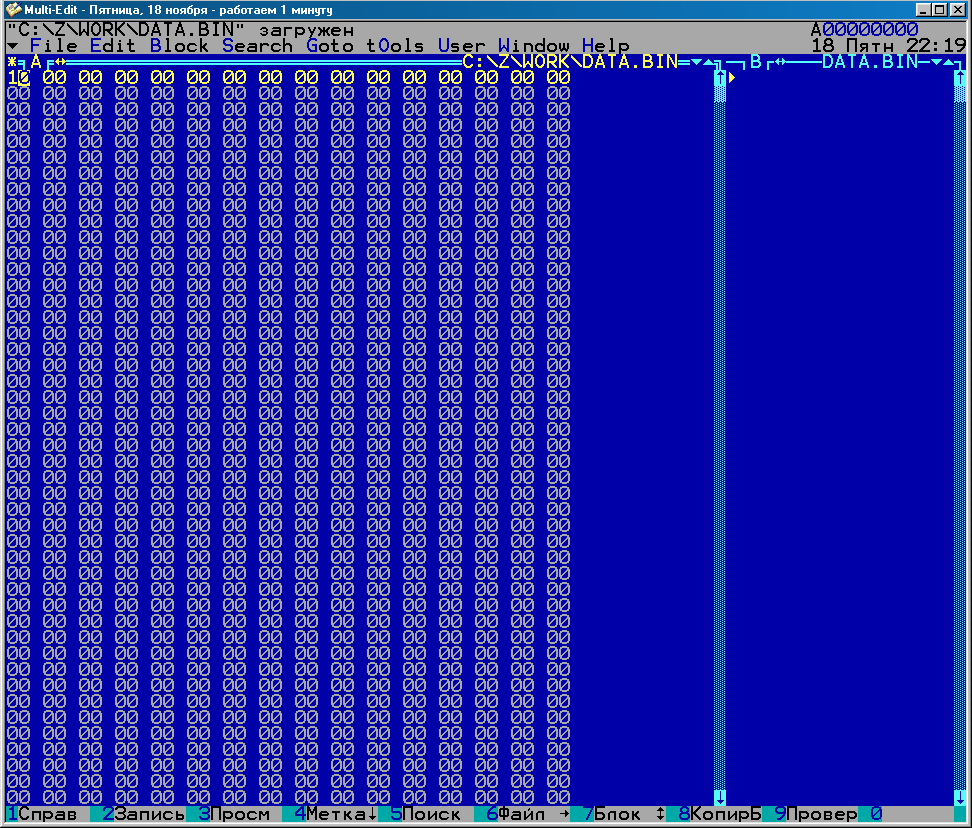Viewport: 972px width, 828px height.
Task: Click the first hex byte in window A
Action: (x=18, y=78)
